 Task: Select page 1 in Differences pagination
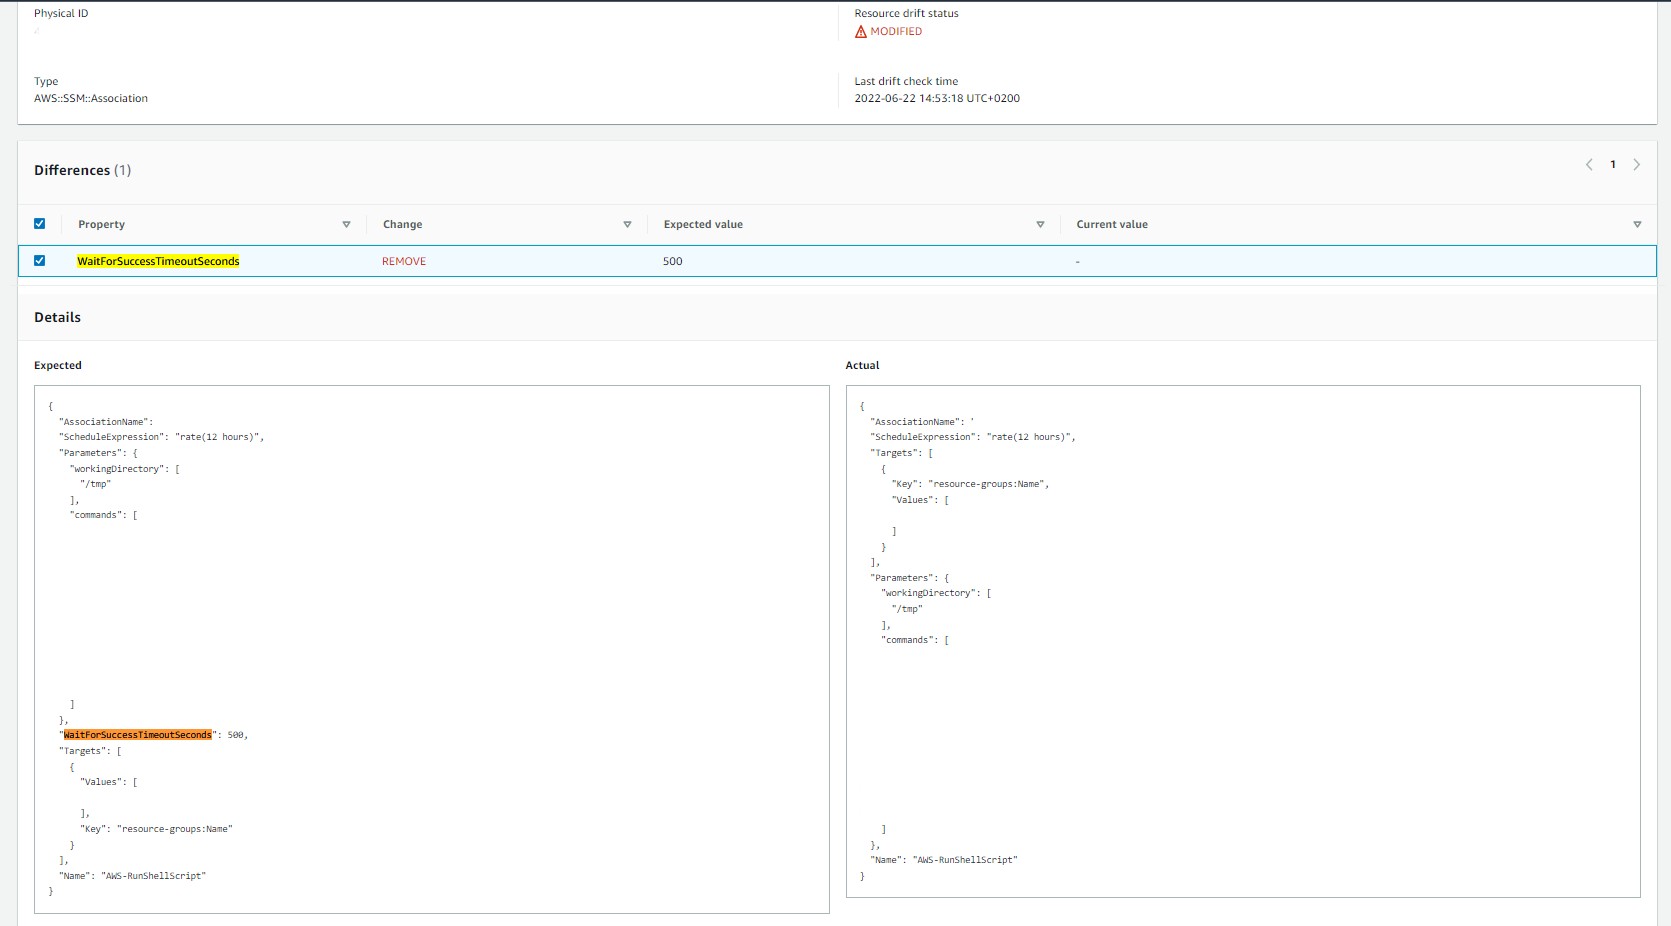click(x=1613, y=164)
